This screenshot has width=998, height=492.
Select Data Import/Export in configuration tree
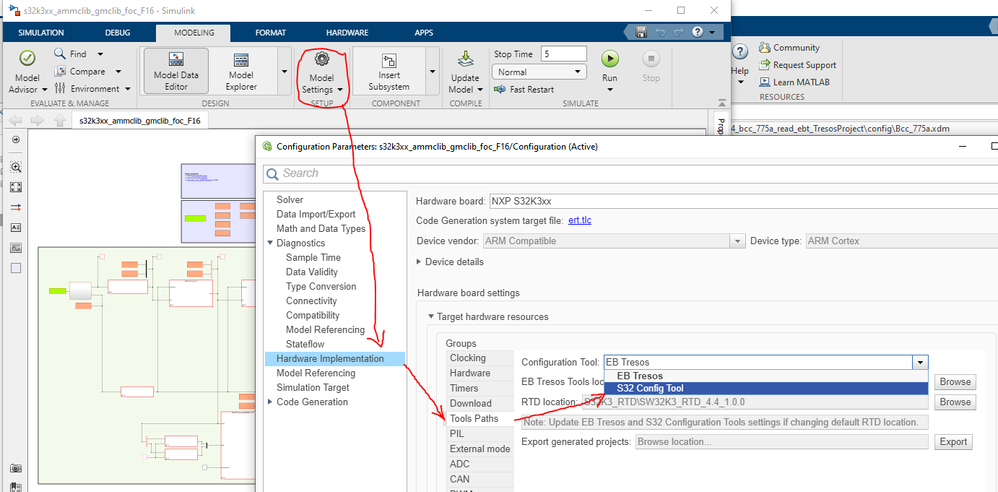[x=316, y=214]
